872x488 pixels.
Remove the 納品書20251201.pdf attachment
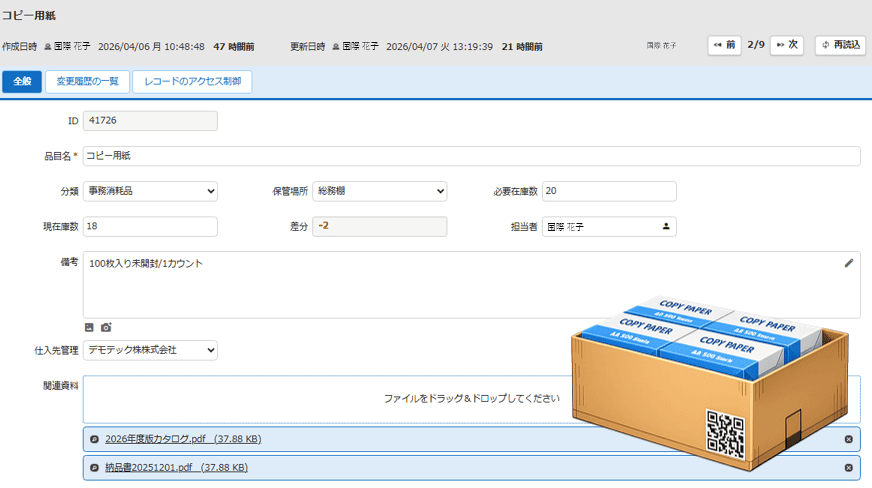[x=849, y=467]
